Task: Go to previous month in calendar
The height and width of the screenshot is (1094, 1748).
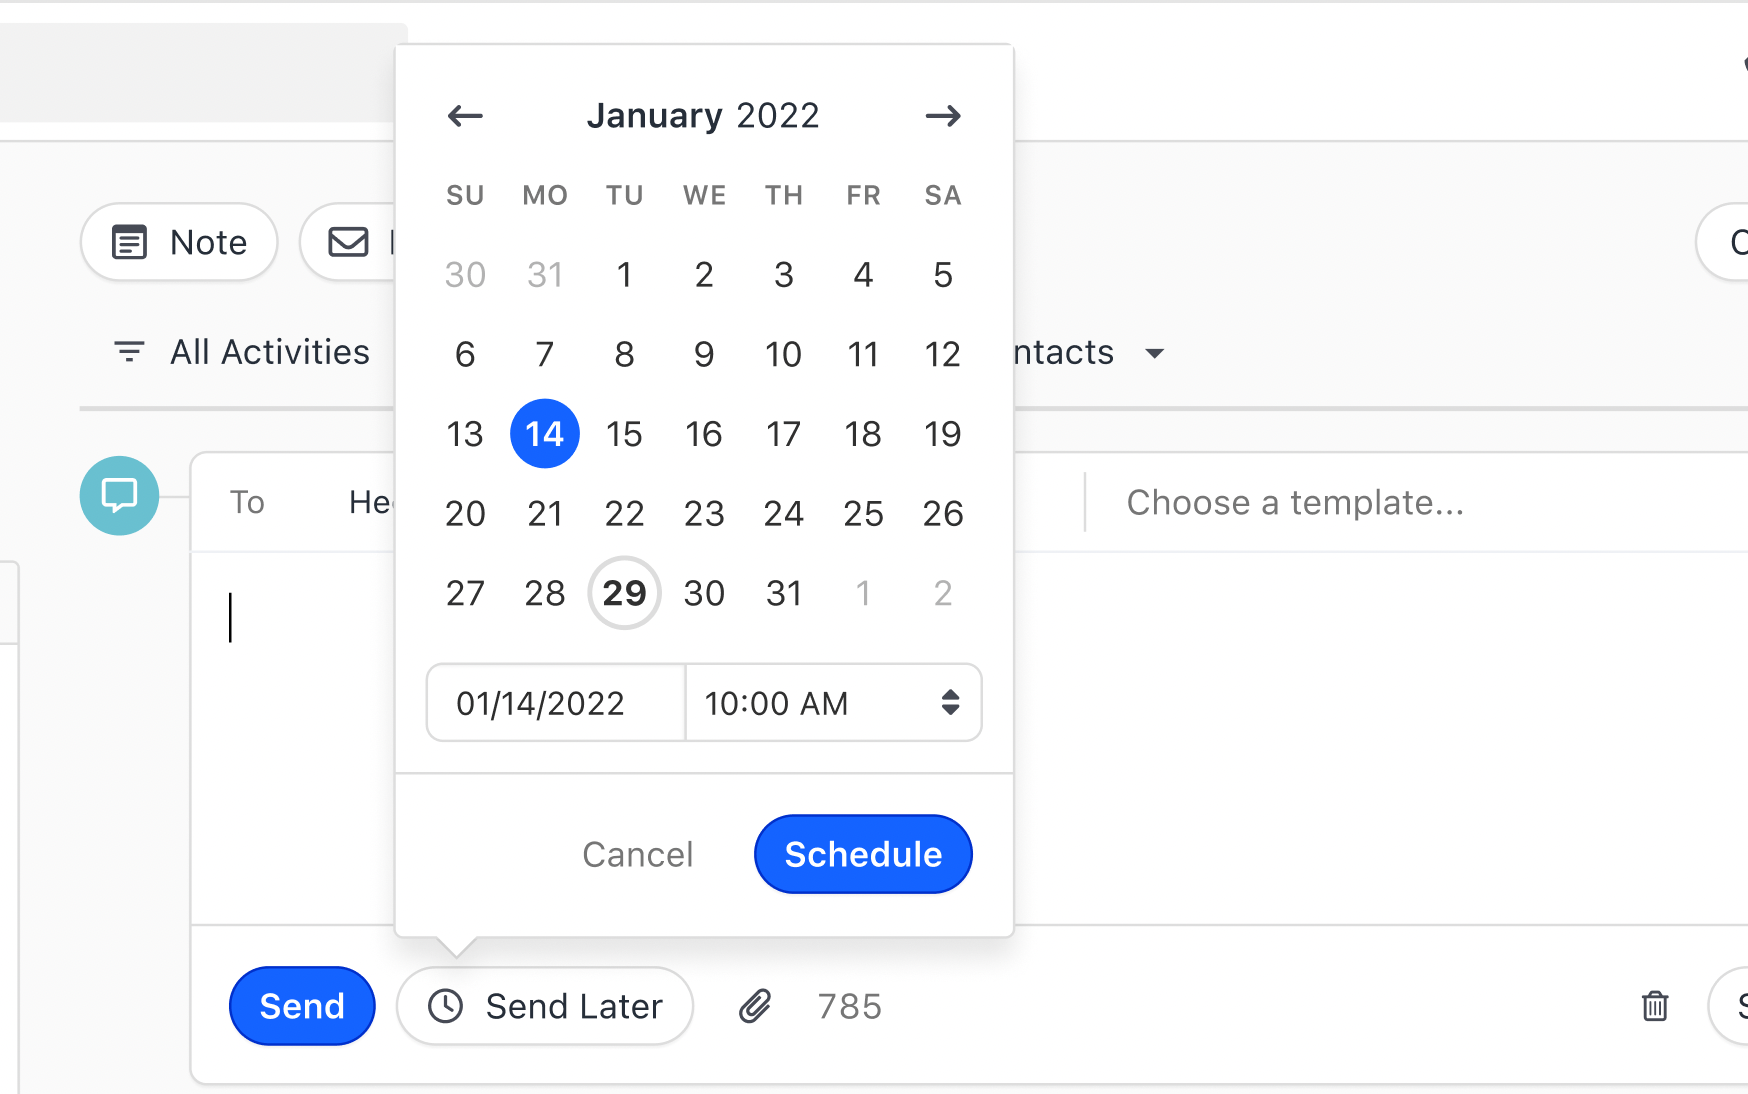Action: pos(465,116)
